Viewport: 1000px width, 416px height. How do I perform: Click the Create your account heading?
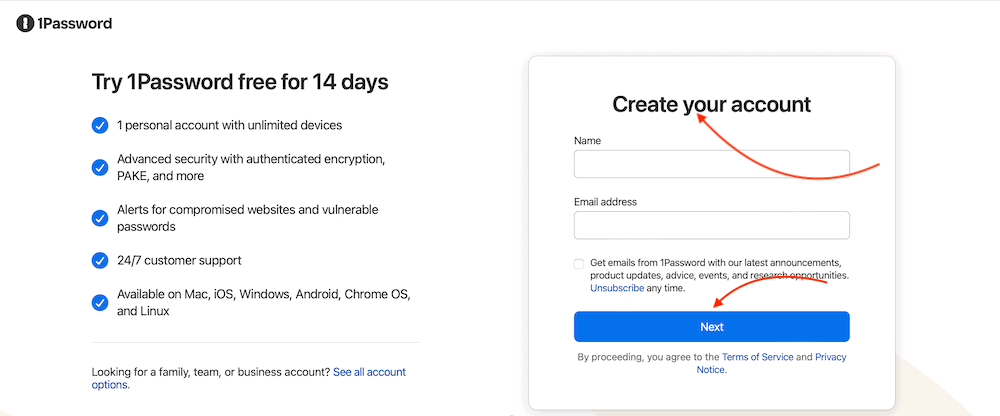711,104
